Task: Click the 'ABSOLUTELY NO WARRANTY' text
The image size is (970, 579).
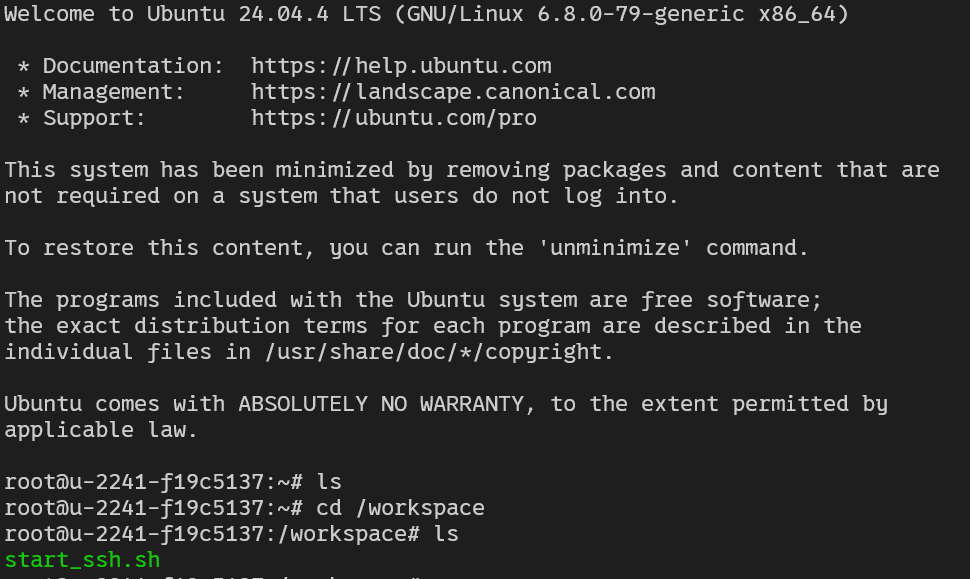Action: tap(381, 403)
